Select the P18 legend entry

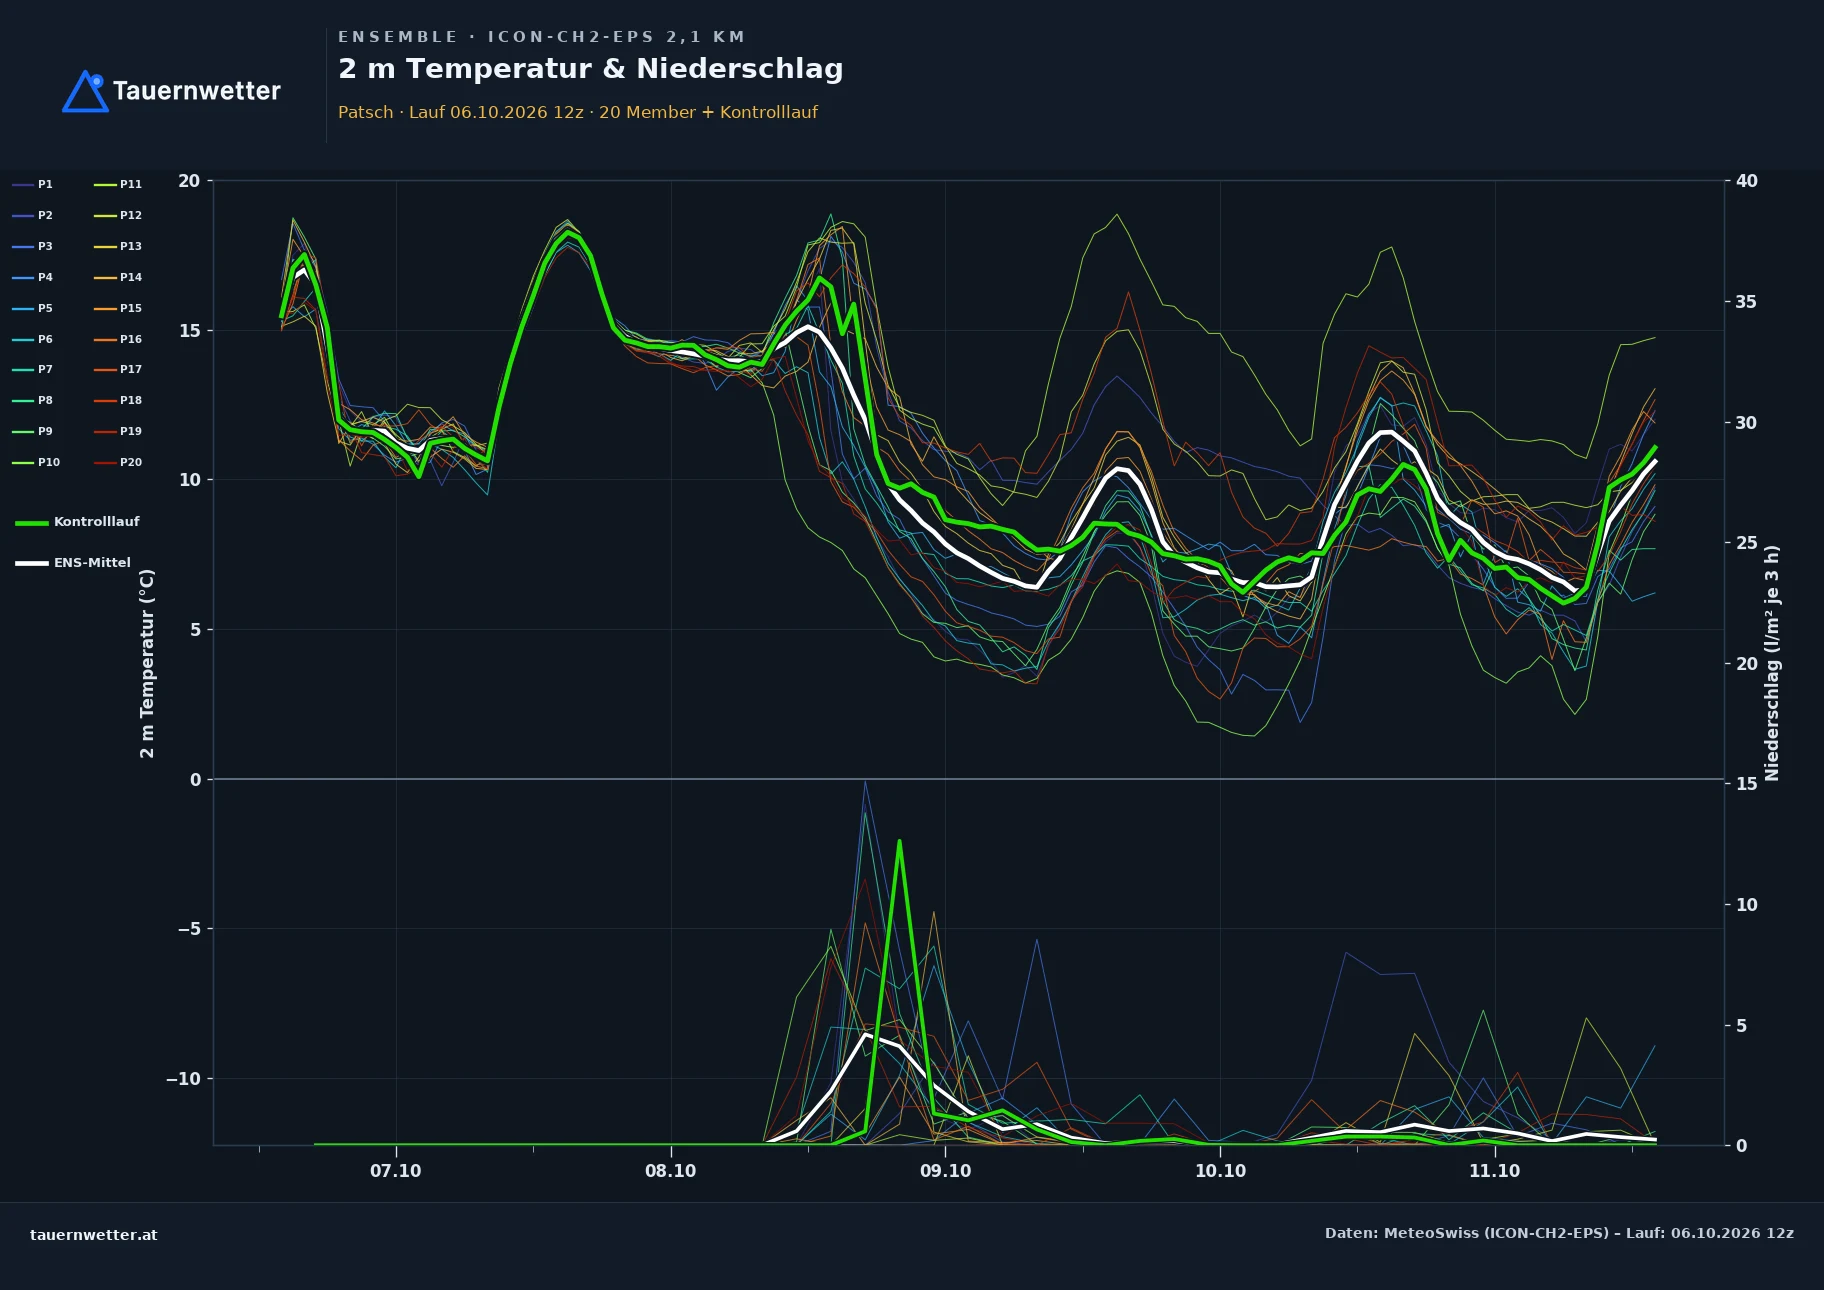(118, 400)
